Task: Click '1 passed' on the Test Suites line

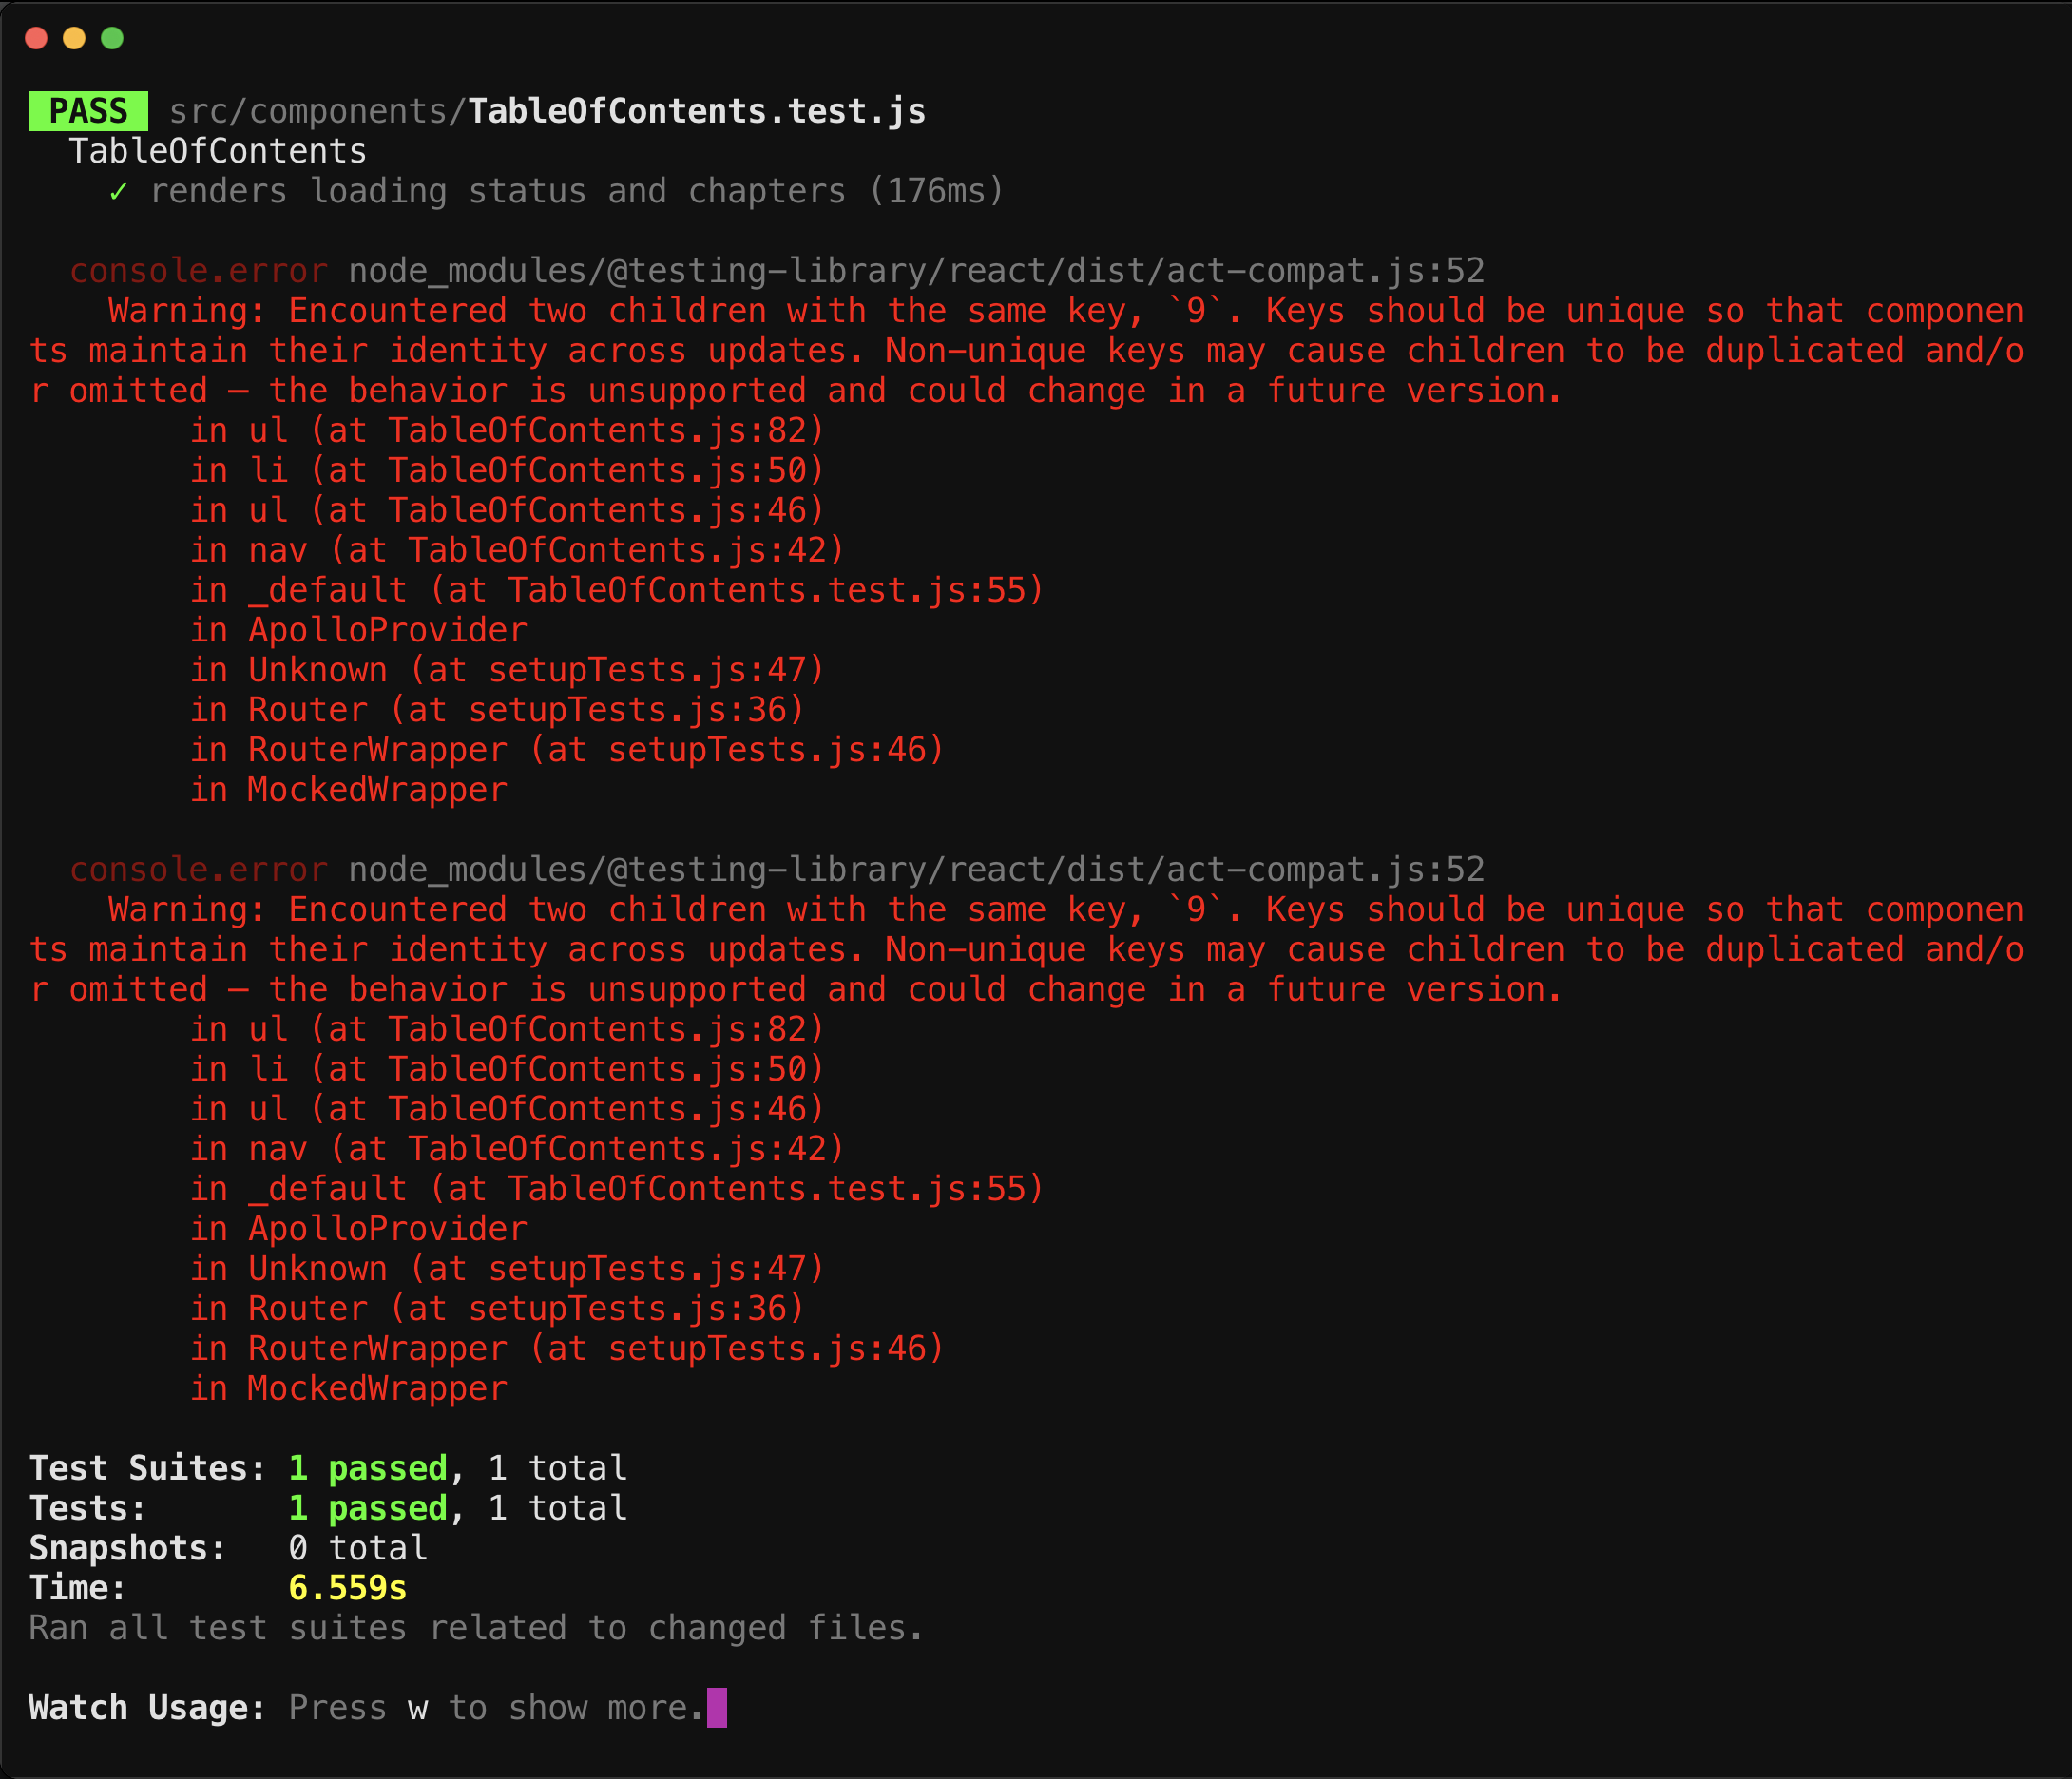Action: point(368,1468)
